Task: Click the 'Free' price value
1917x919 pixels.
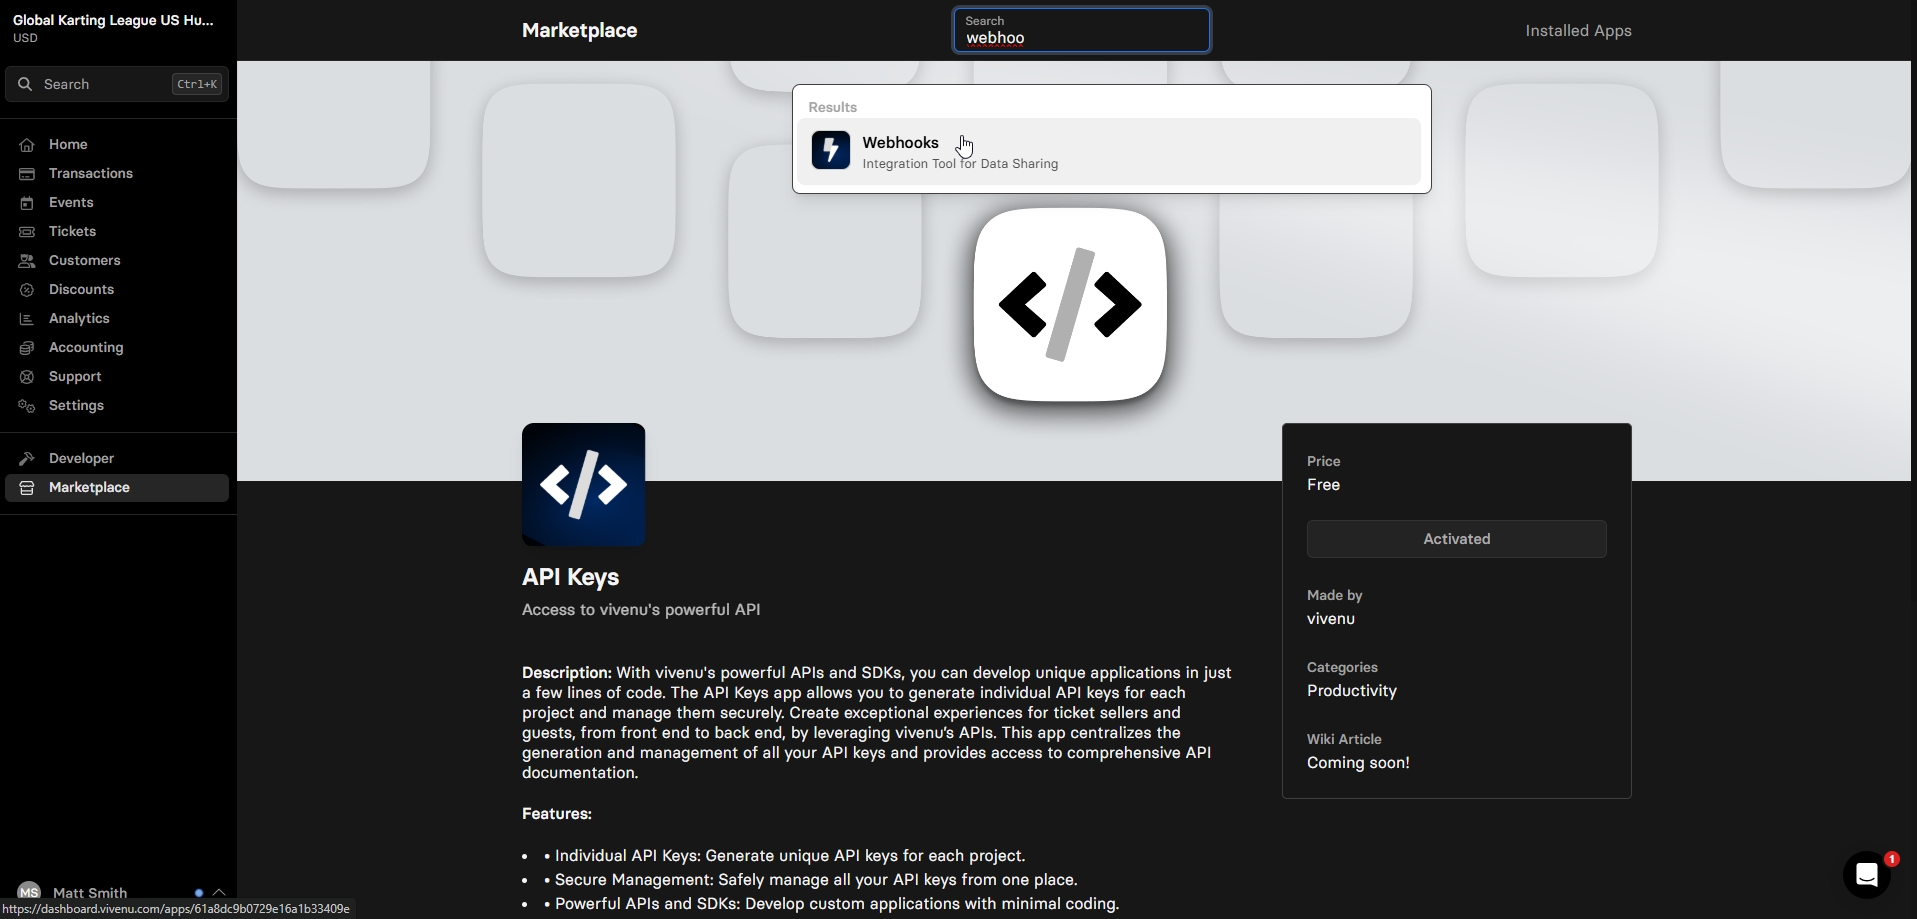Action: point(1323,485)
